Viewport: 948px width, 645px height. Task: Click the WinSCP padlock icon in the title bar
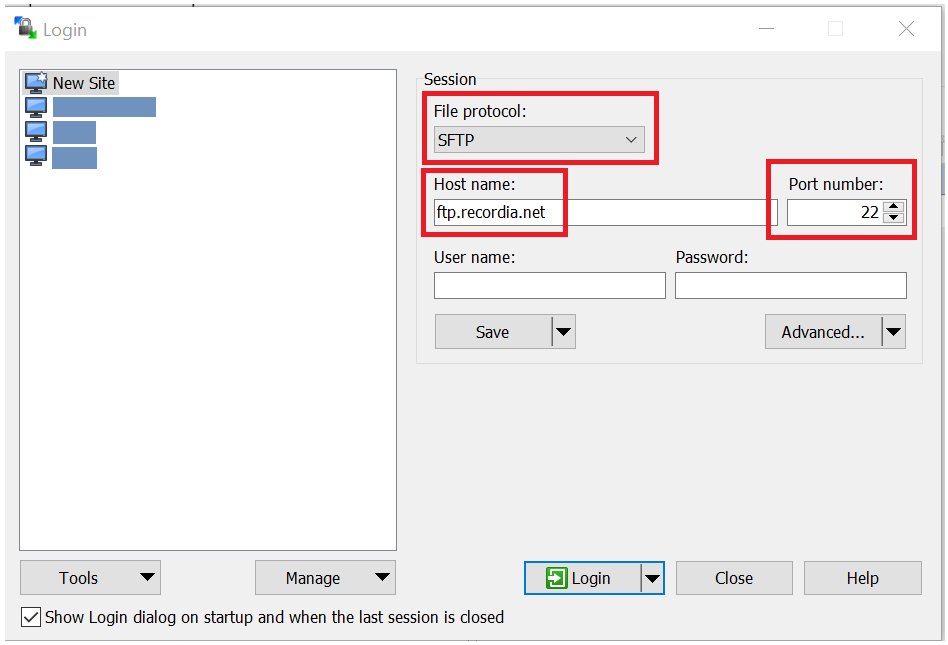click(x=25, y=28)
